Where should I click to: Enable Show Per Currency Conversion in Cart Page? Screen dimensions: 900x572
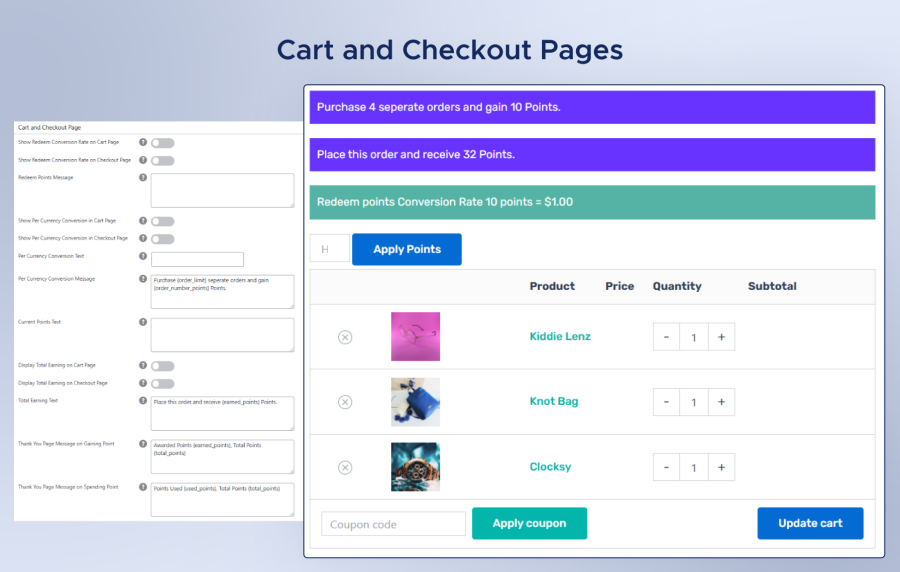(x=162, y=221)
